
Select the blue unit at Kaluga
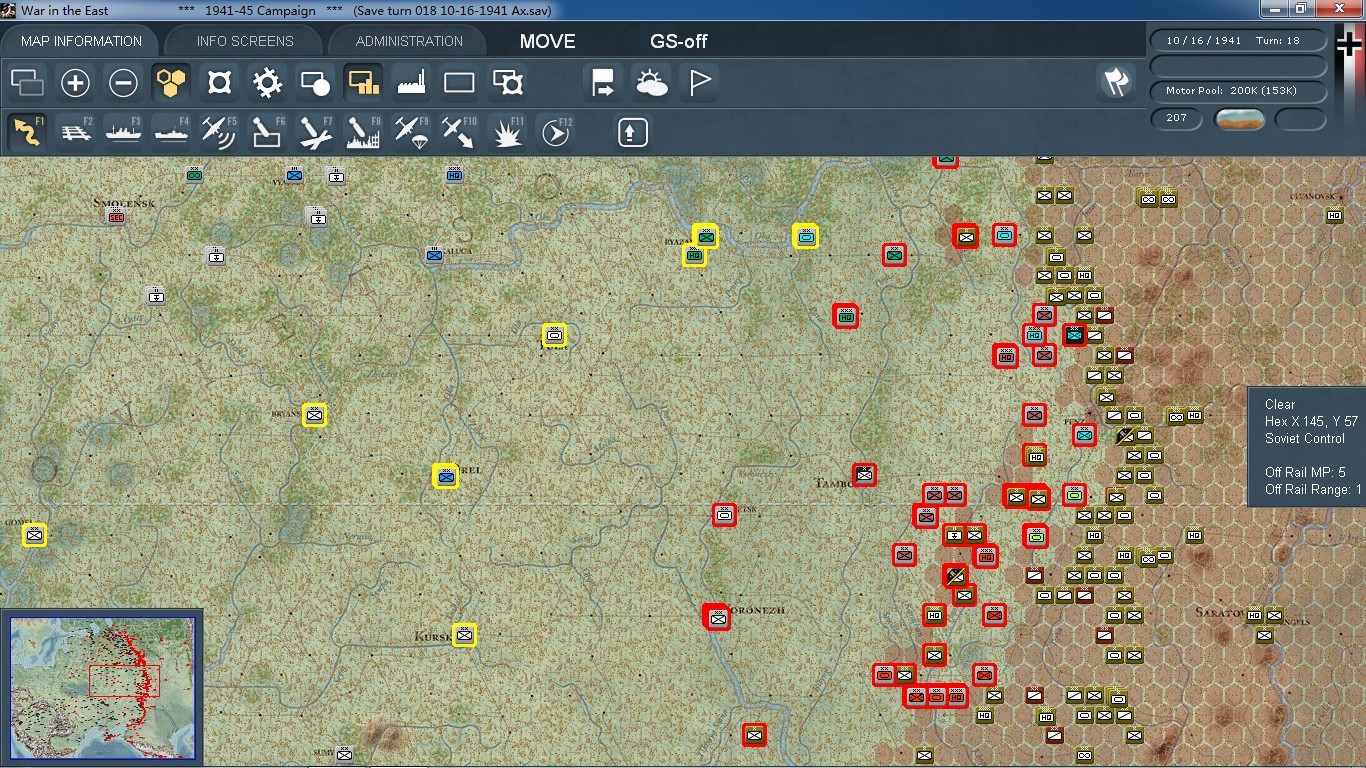coord(434,254)
